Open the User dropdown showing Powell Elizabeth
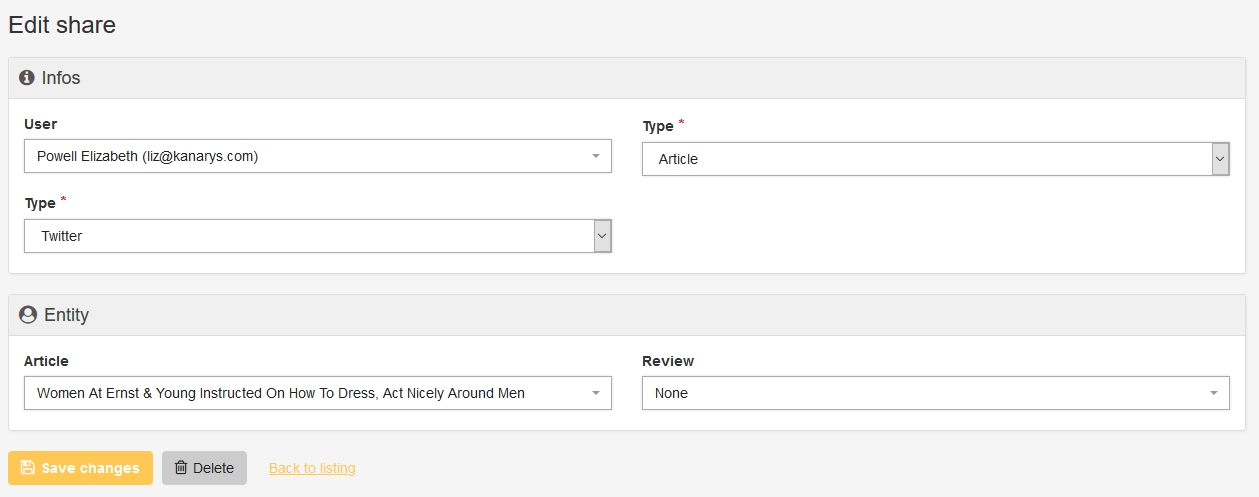Viewport: 1259px width, 497px height. (x=318, y=156)
